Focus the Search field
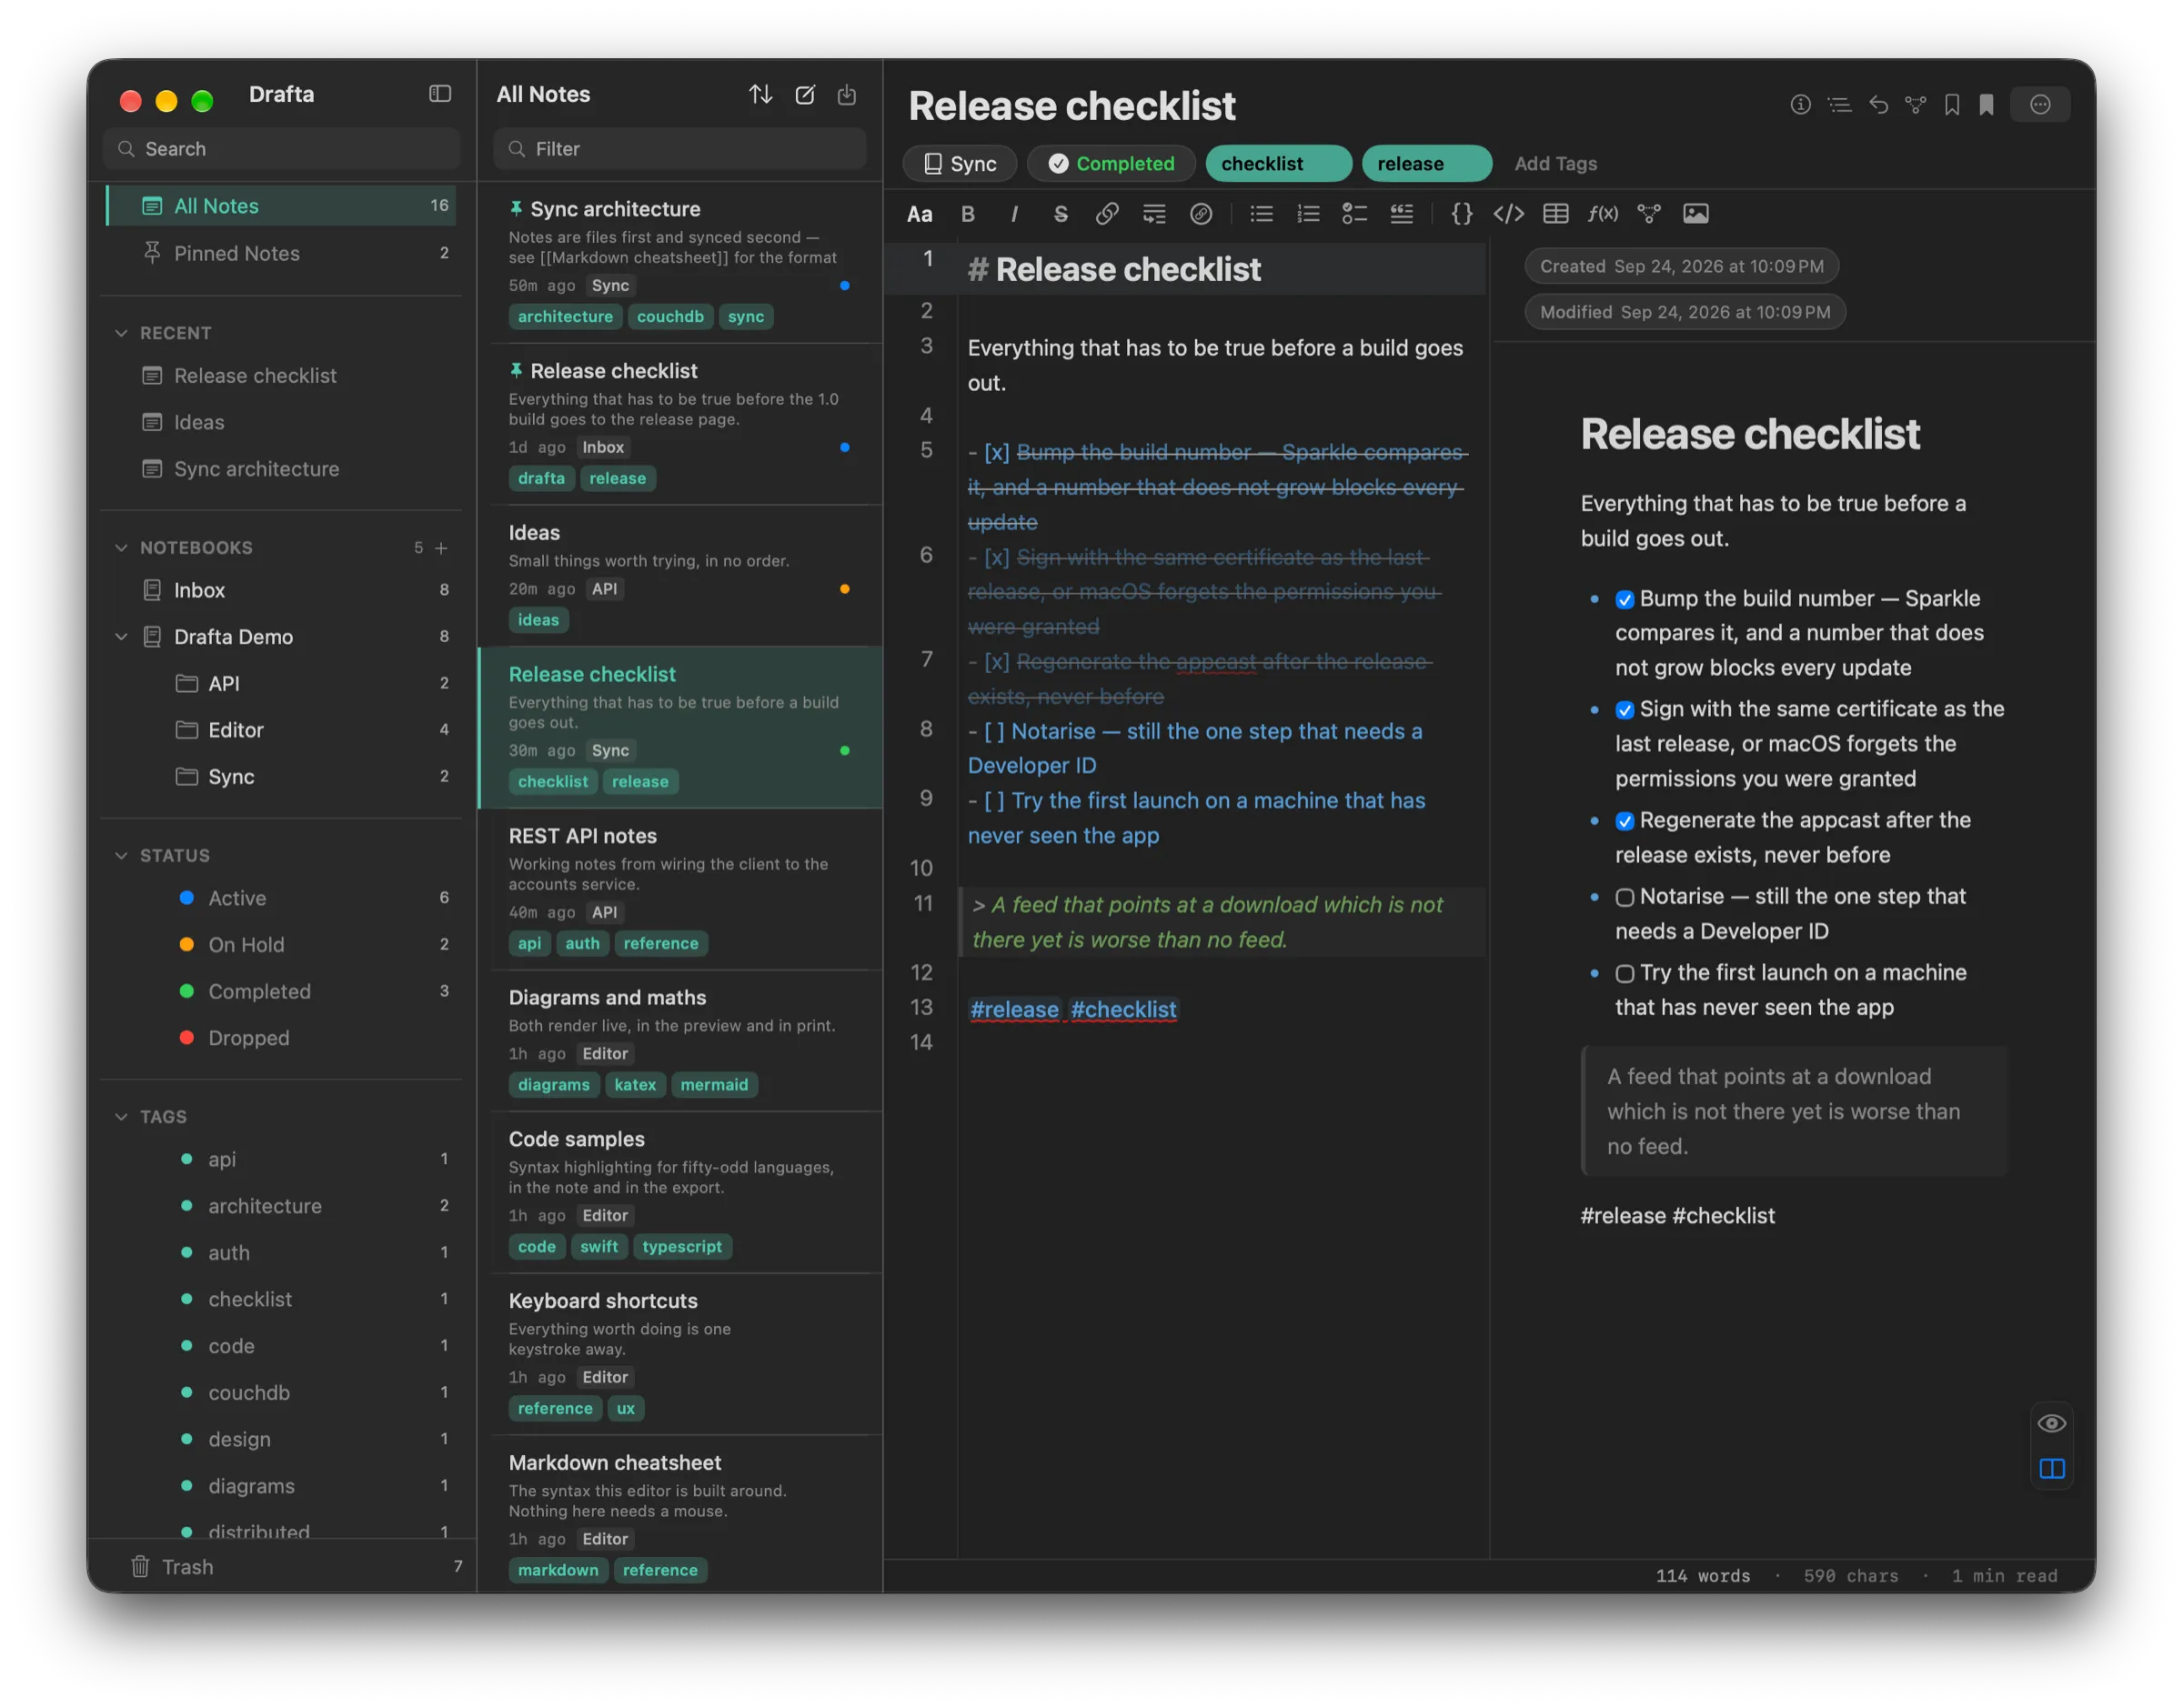Screen dimensions: 2183x1708 click(x=281, y=149)
